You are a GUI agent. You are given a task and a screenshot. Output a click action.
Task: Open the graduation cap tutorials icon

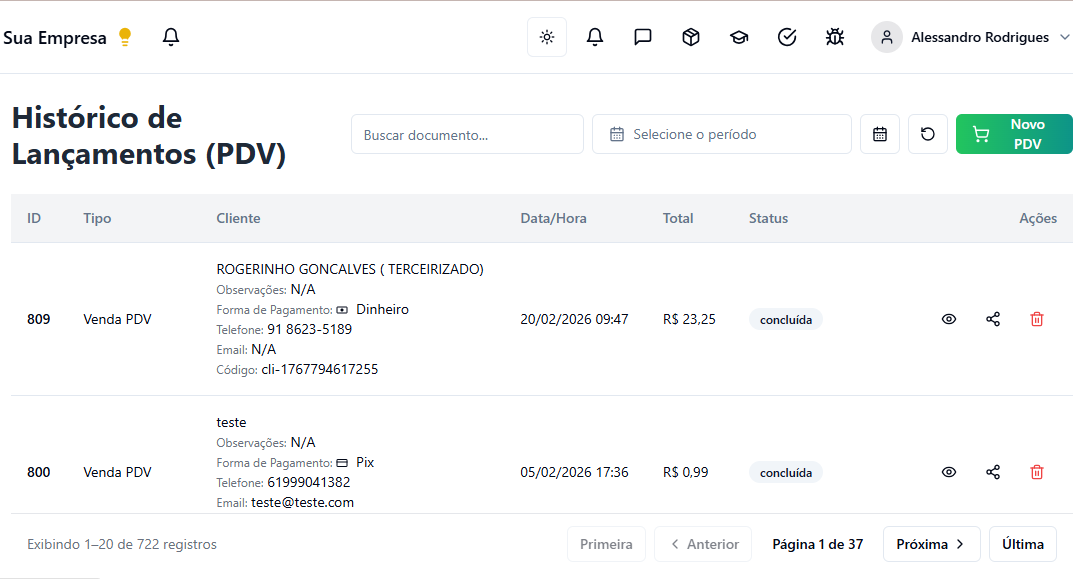[x=739, y=37]
